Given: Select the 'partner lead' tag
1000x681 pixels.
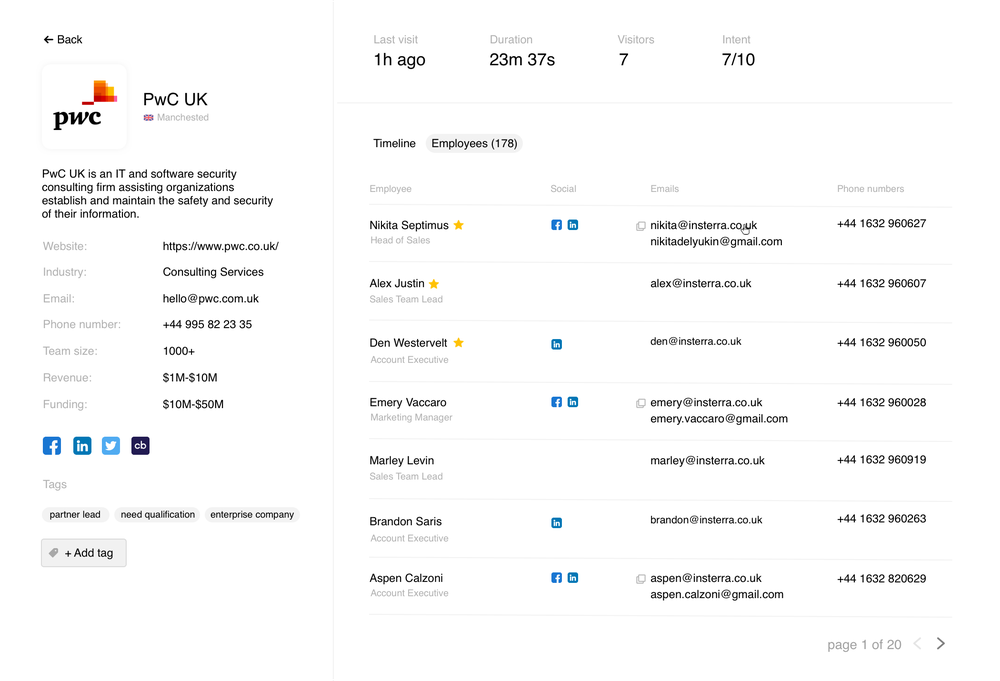Looking at the screenshot, I should [x=75, y=515].
